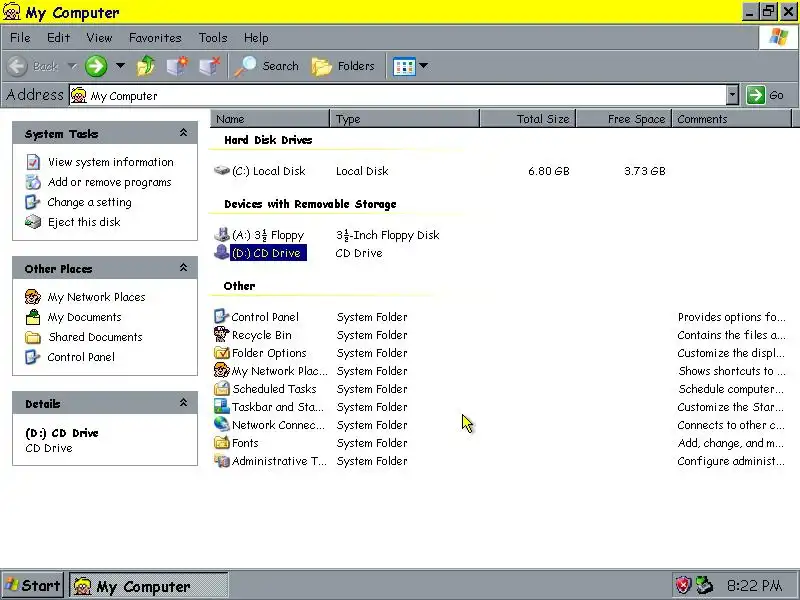This screenshot has width=800, height=600.
Task: Click Eject this disk link
Action: 84,222
